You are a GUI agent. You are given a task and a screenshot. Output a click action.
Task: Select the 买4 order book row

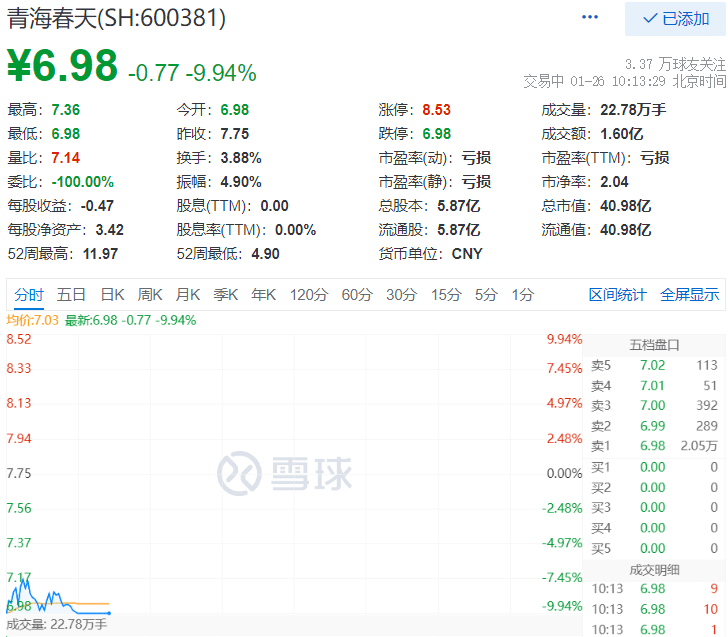(654, 528)
